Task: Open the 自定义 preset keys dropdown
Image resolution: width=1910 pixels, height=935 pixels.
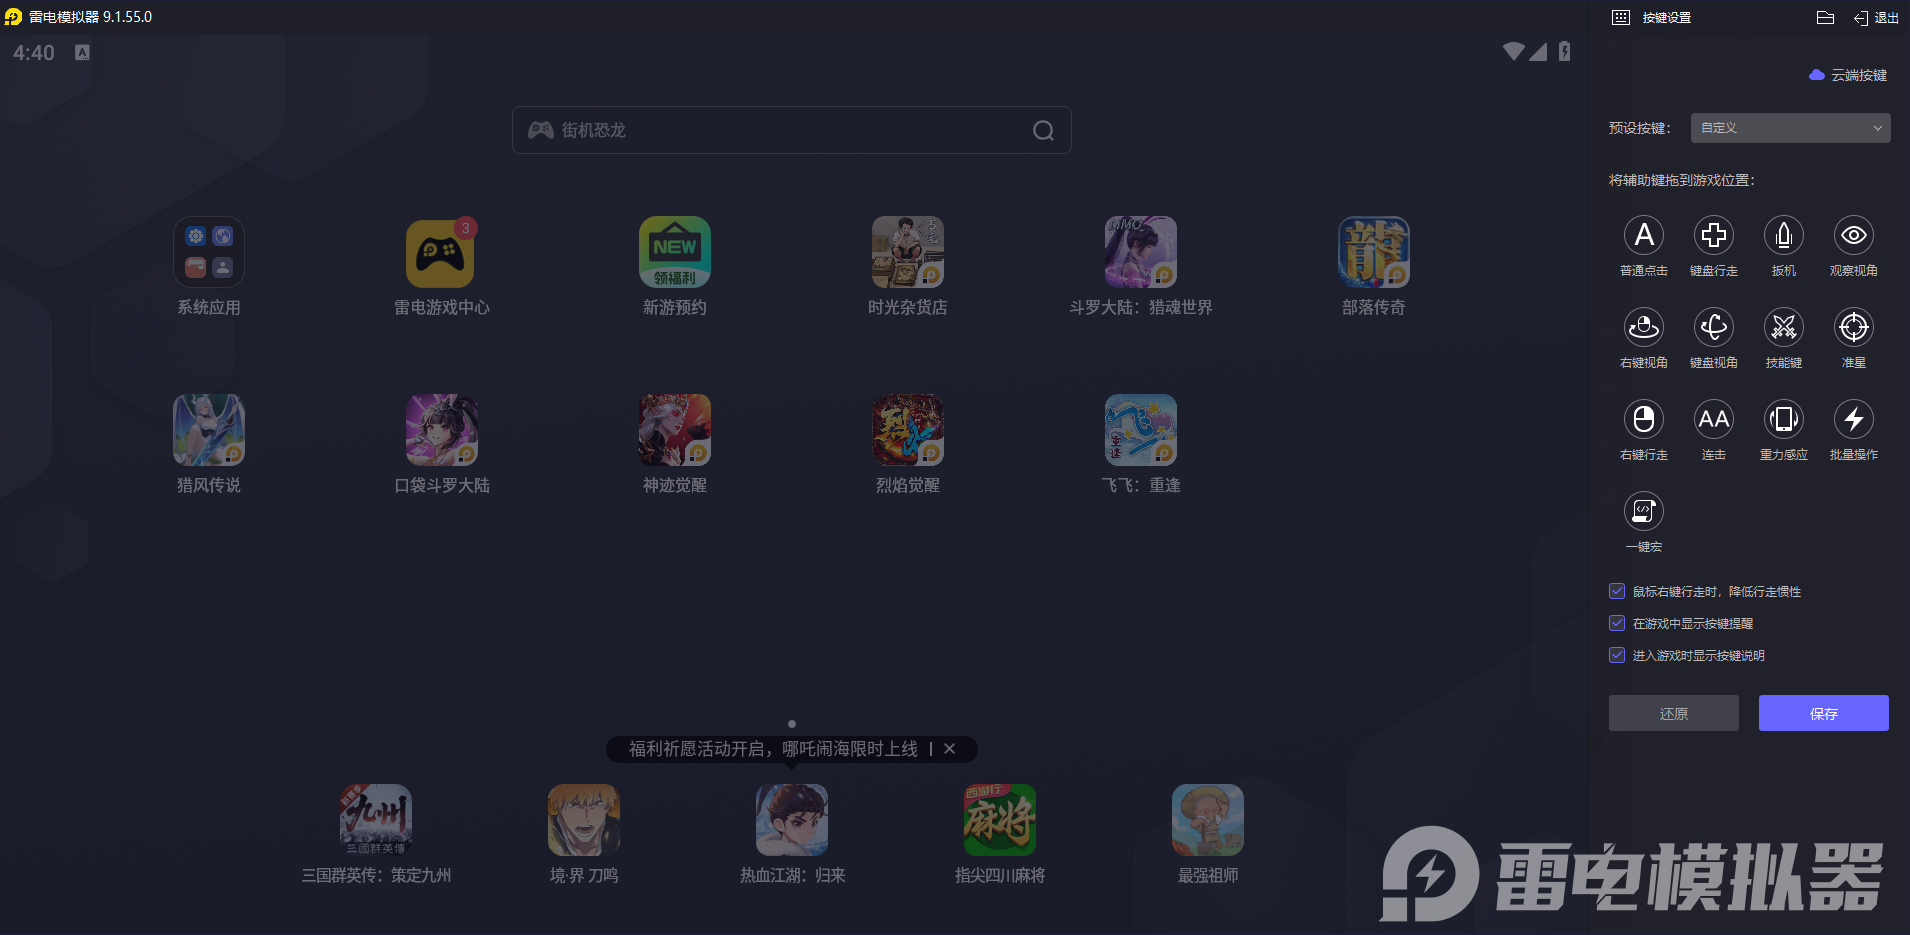Action: click(x=1788, y=128)
